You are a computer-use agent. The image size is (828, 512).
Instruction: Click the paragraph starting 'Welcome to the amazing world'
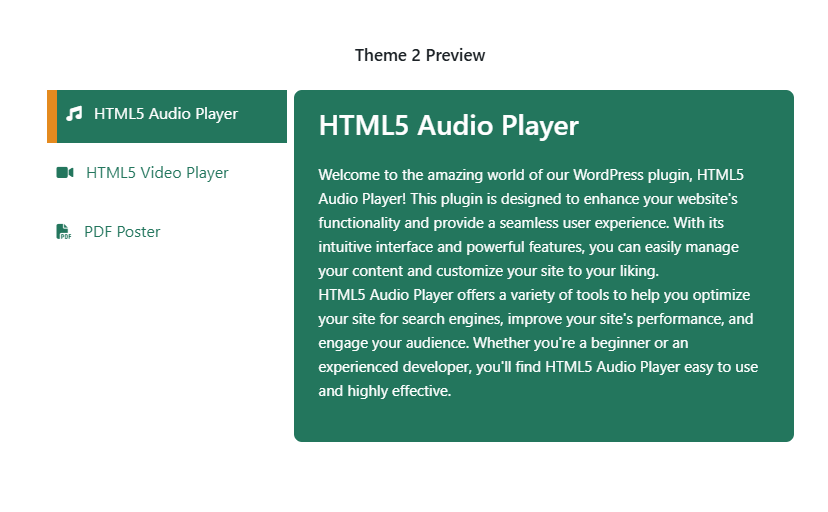(x=531, y=223)
